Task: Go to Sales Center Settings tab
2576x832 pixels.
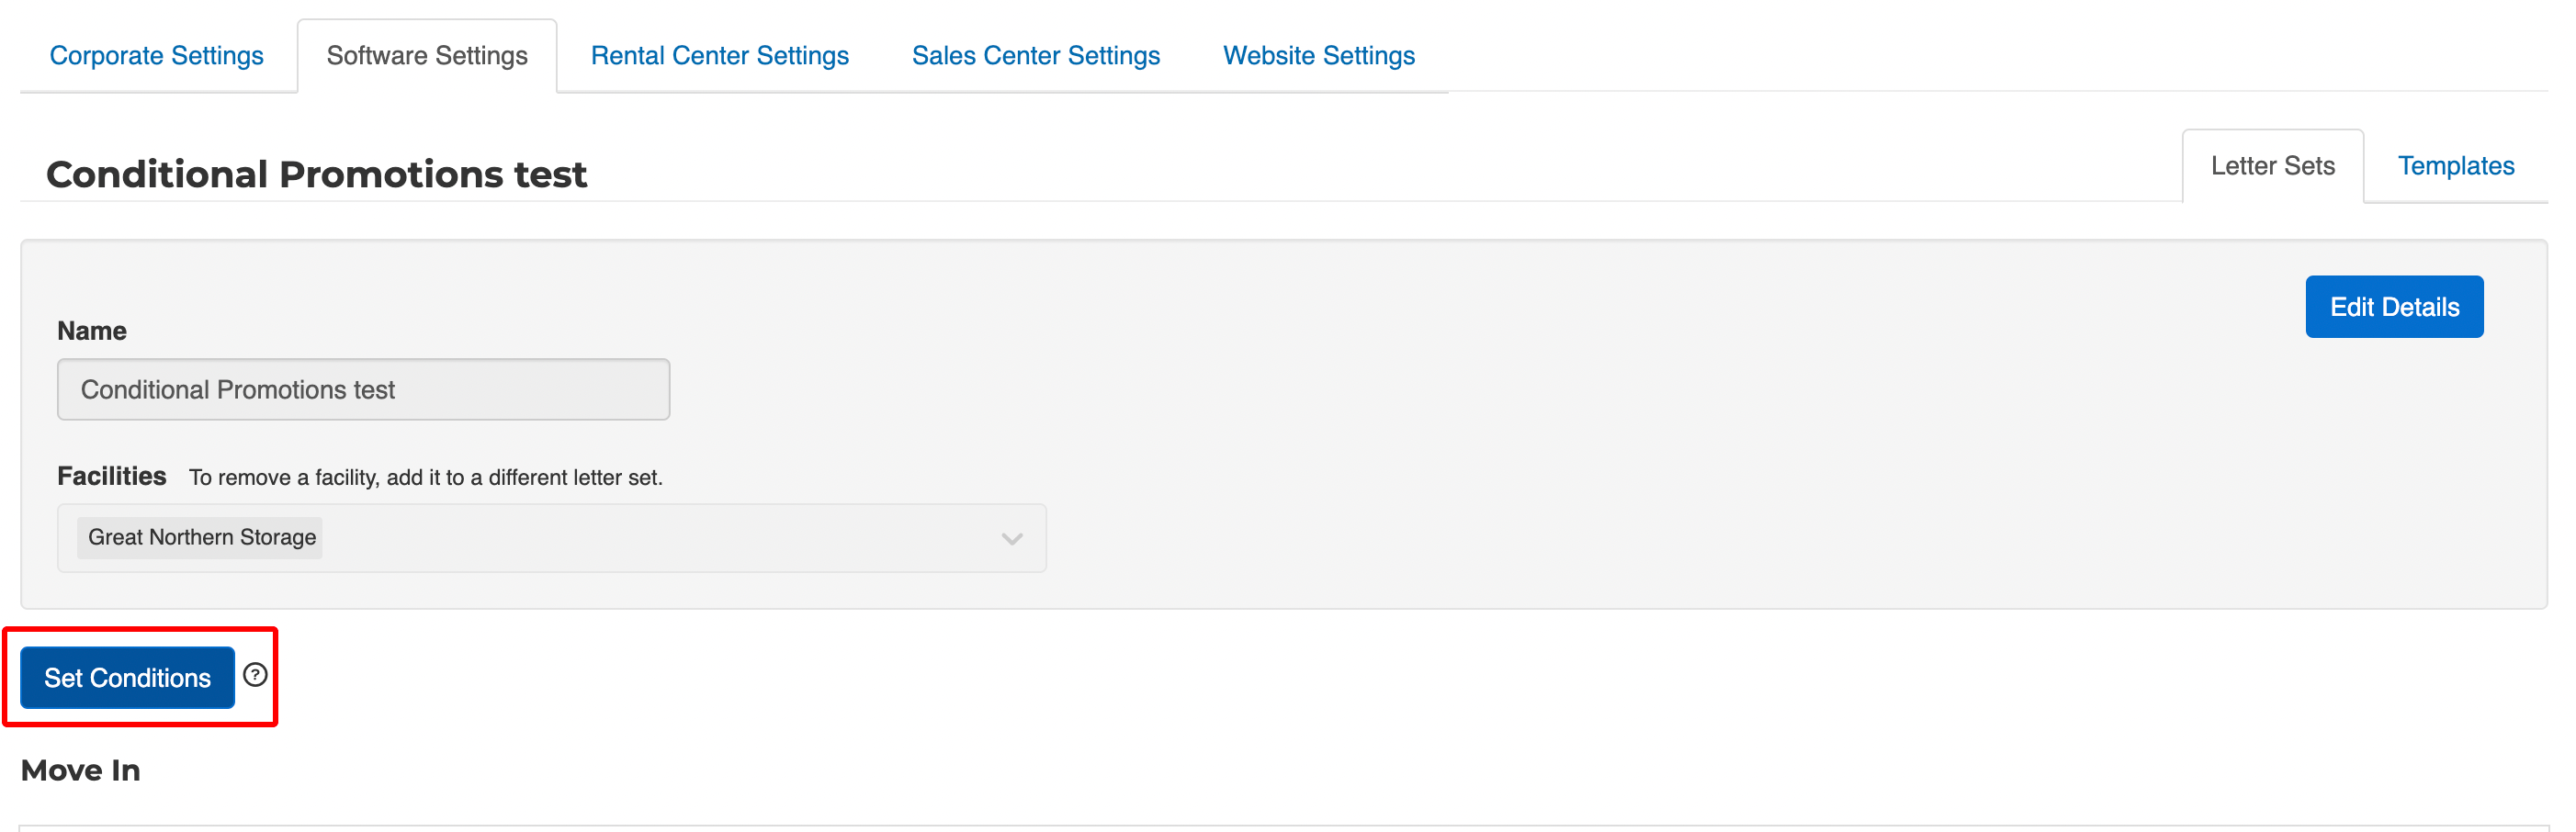Action: coord(1035,56)
